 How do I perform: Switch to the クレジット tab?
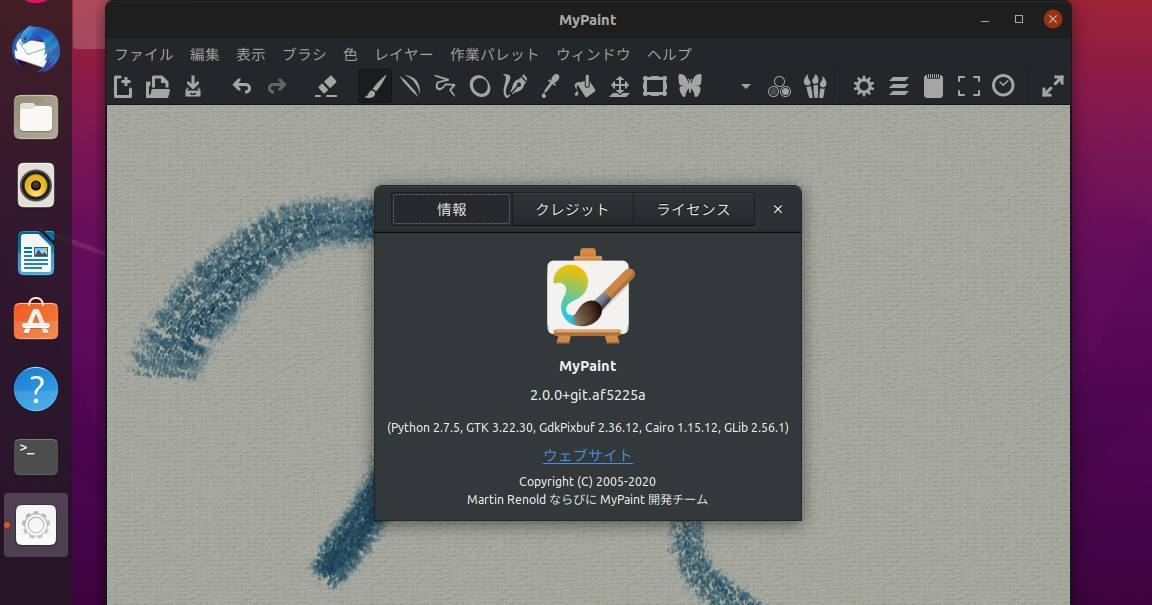573,209
